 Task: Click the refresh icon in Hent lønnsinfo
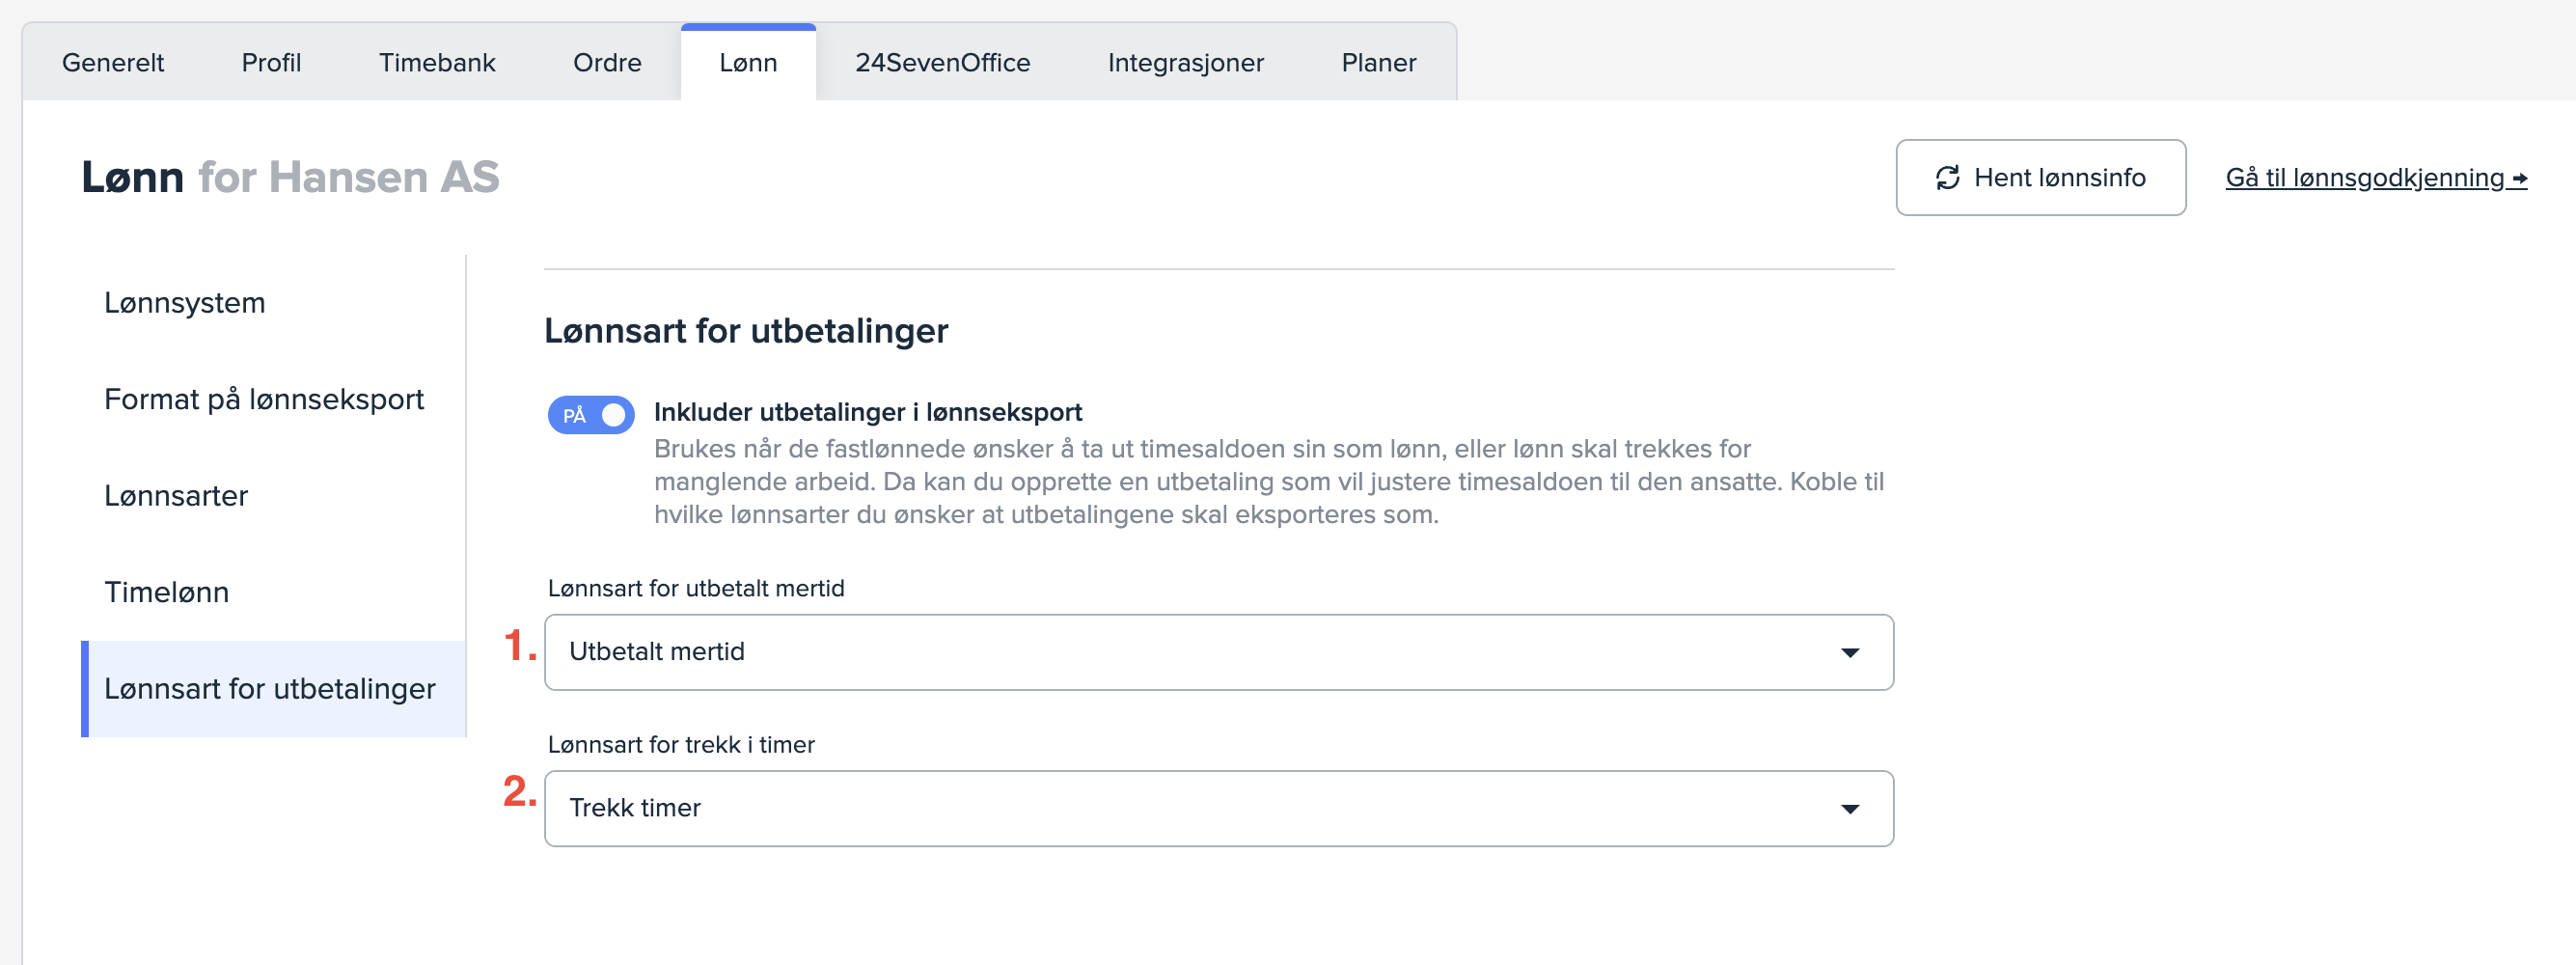1946,178
